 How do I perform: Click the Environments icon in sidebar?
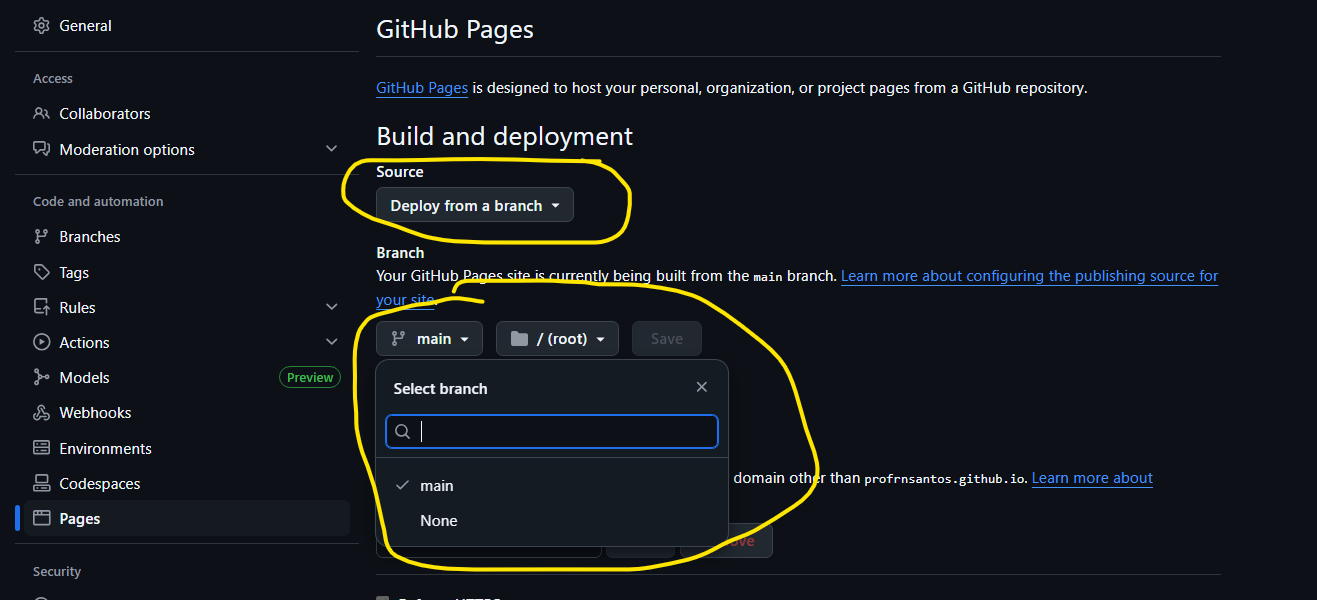pos(41,448)
